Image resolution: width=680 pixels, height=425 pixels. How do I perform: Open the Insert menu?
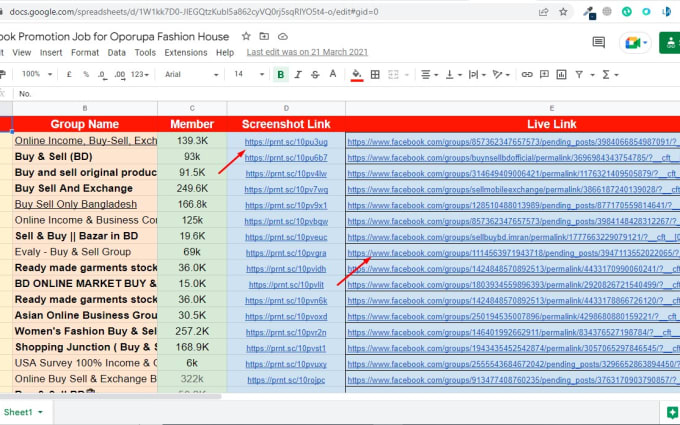[x=51, y=52]
